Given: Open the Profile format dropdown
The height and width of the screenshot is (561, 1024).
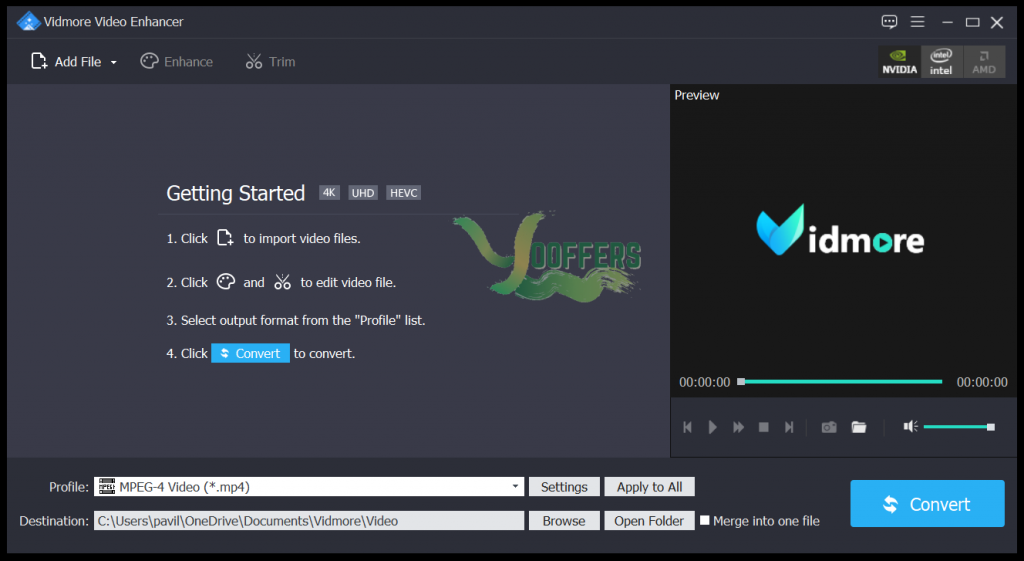Looking at the screenshot, I should click(309, 487).
